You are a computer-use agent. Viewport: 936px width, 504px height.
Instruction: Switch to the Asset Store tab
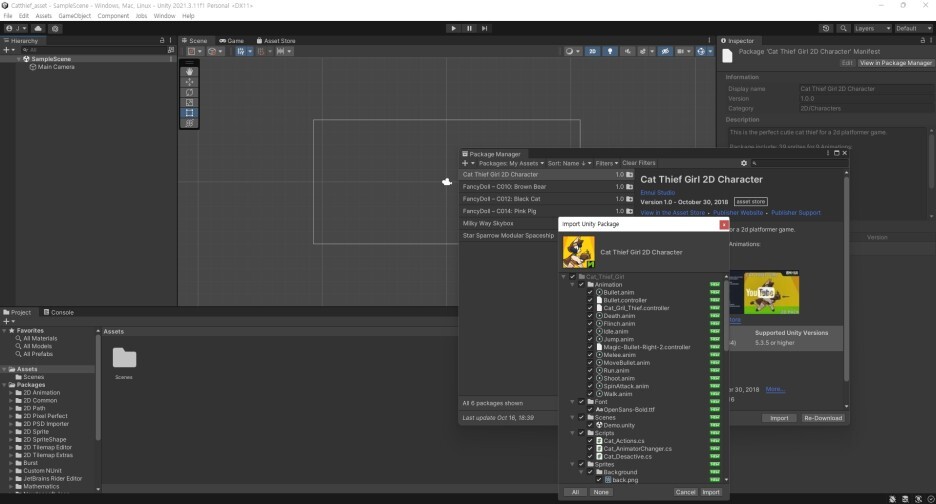276,41
